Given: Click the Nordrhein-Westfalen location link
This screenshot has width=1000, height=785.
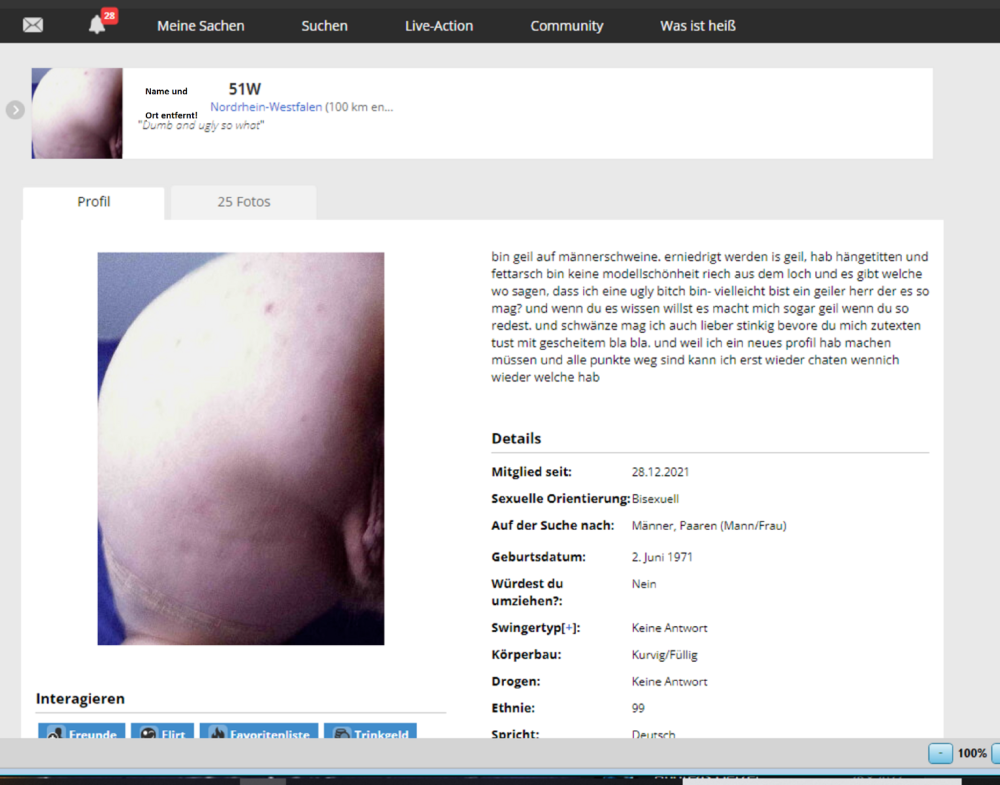Looking at the screenshot, I should tap(266, 107).
